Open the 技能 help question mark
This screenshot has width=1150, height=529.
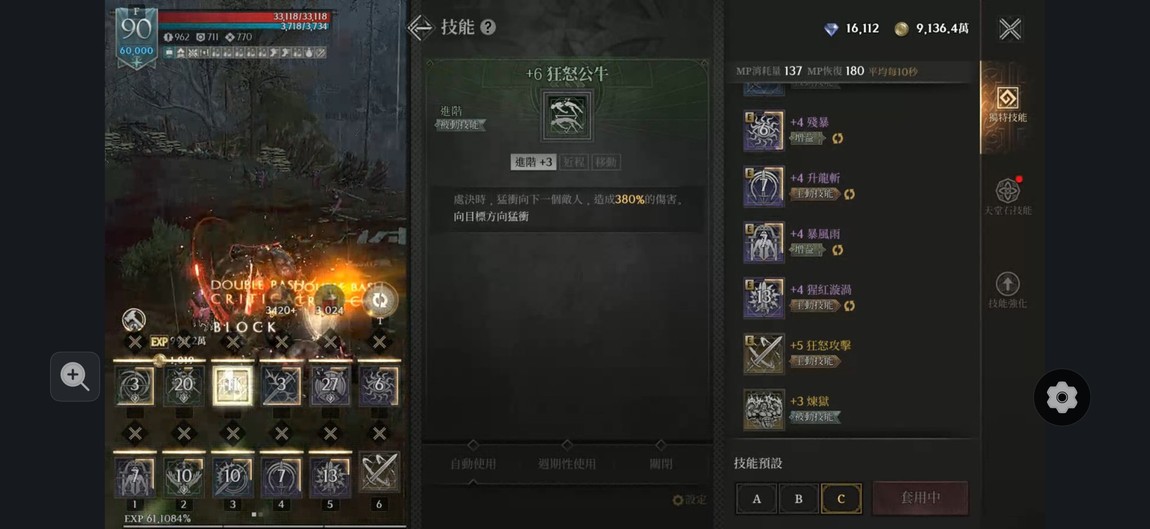tap(488, 28)
